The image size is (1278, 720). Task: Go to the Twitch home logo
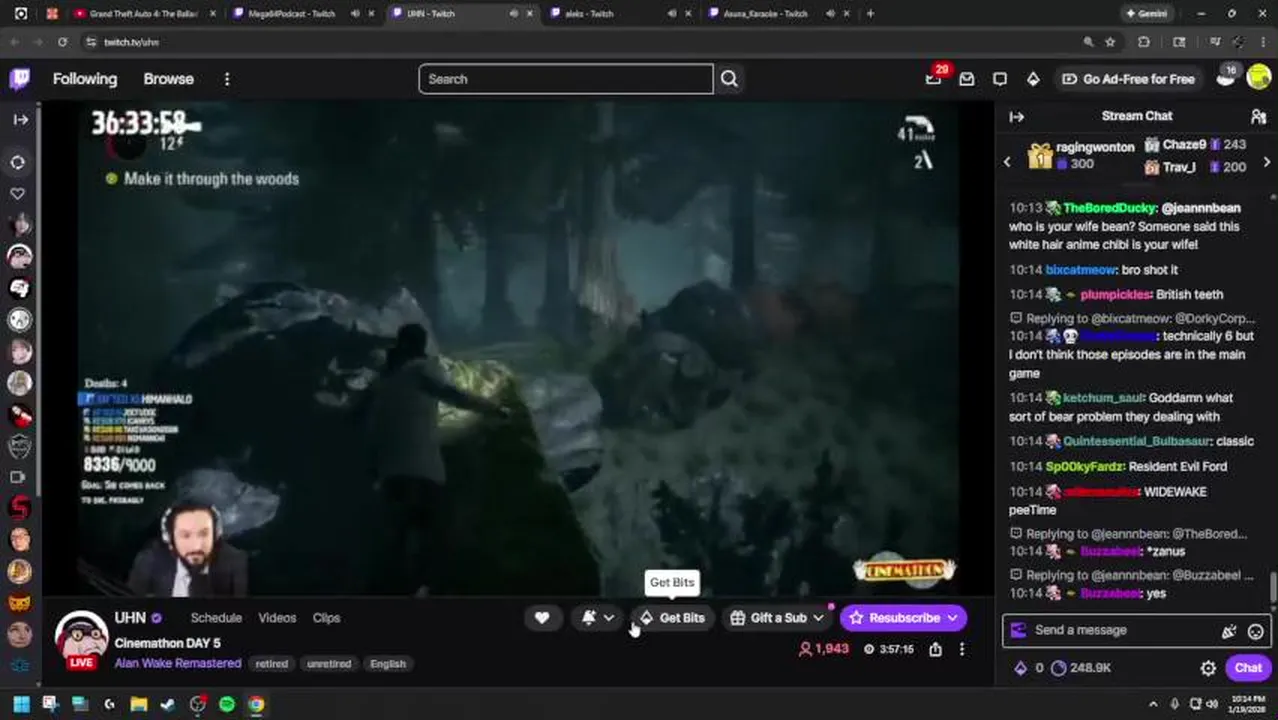tap(20, 79)
